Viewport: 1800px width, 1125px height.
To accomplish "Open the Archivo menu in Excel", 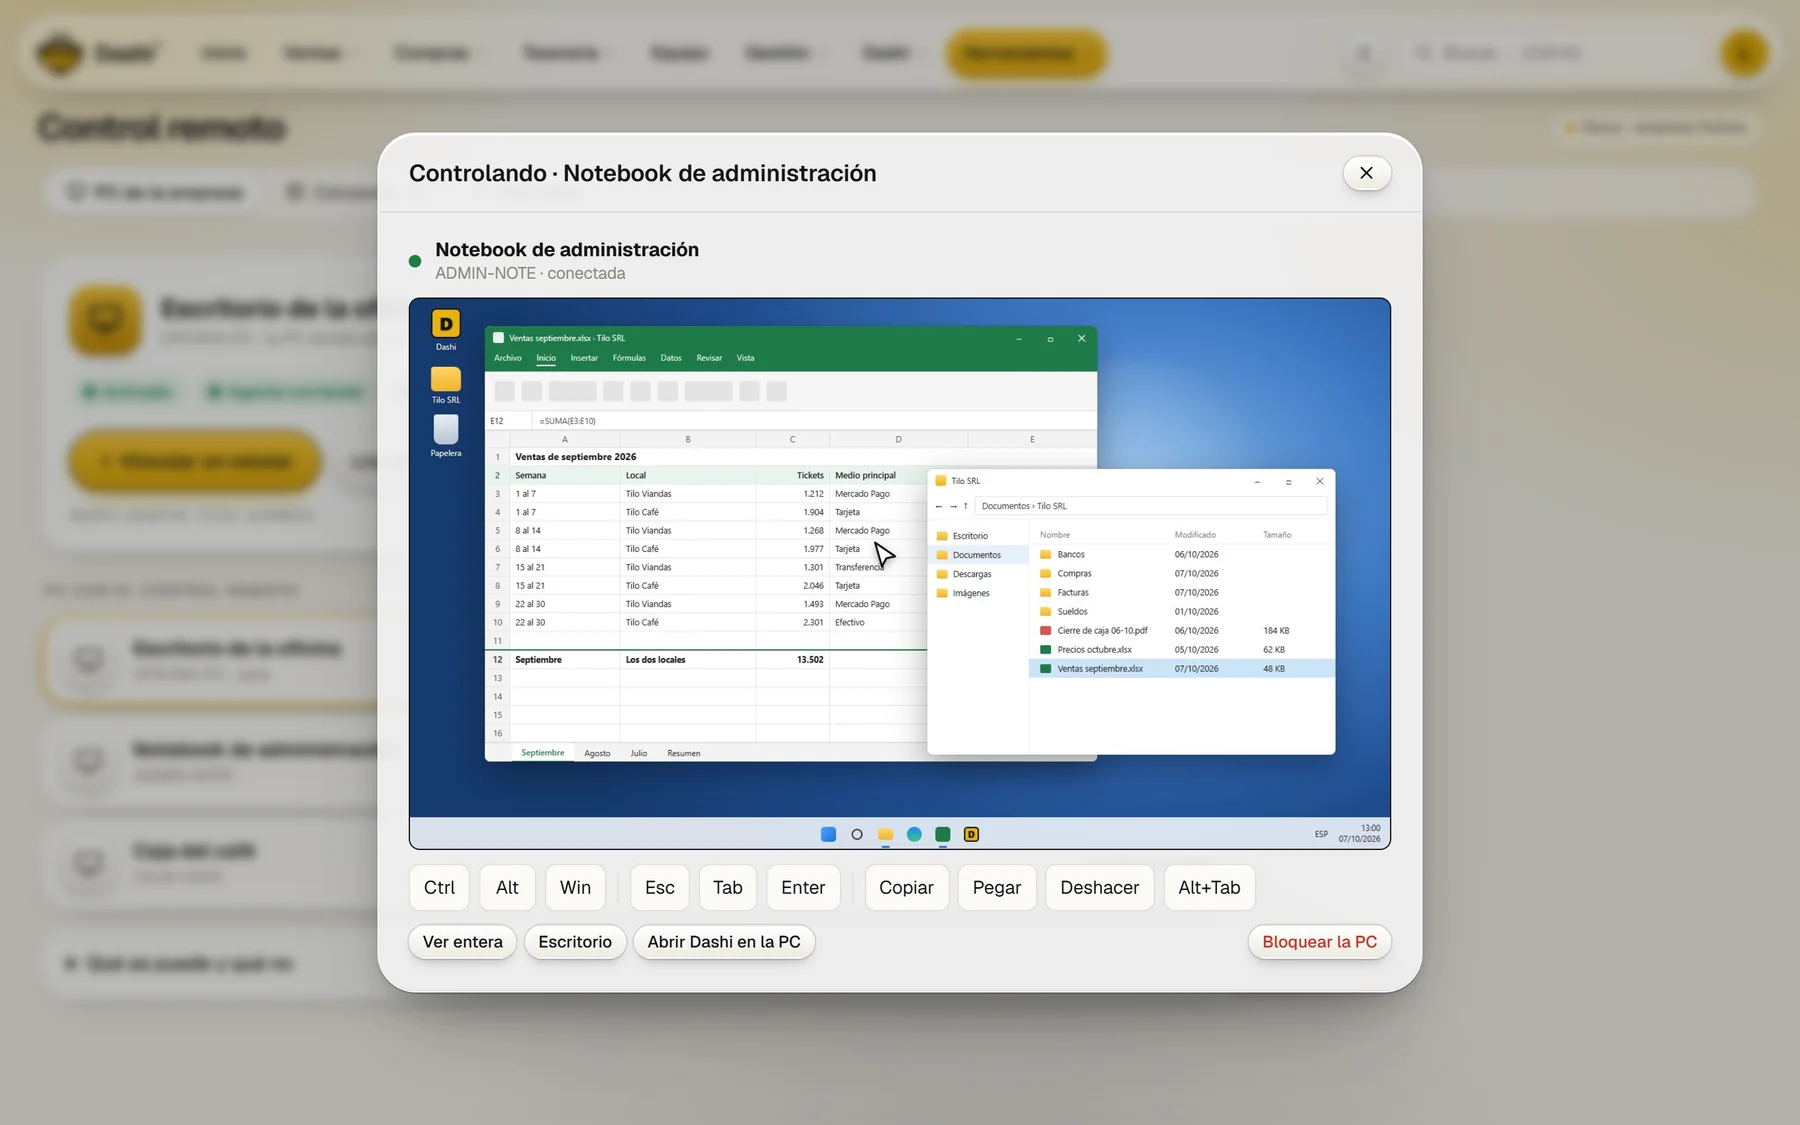I will coord(508,358).
